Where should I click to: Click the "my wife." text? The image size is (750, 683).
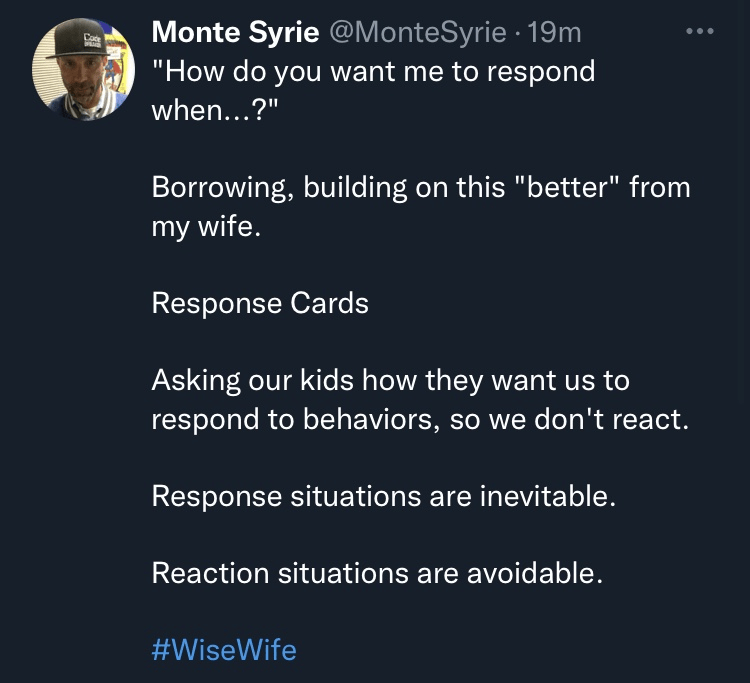tap(206, 226)
